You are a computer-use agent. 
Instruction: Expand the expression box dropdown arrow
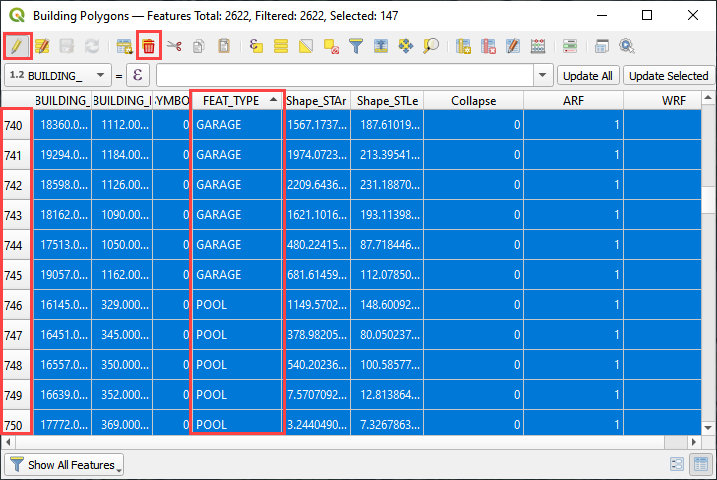(x=543, y=75)
